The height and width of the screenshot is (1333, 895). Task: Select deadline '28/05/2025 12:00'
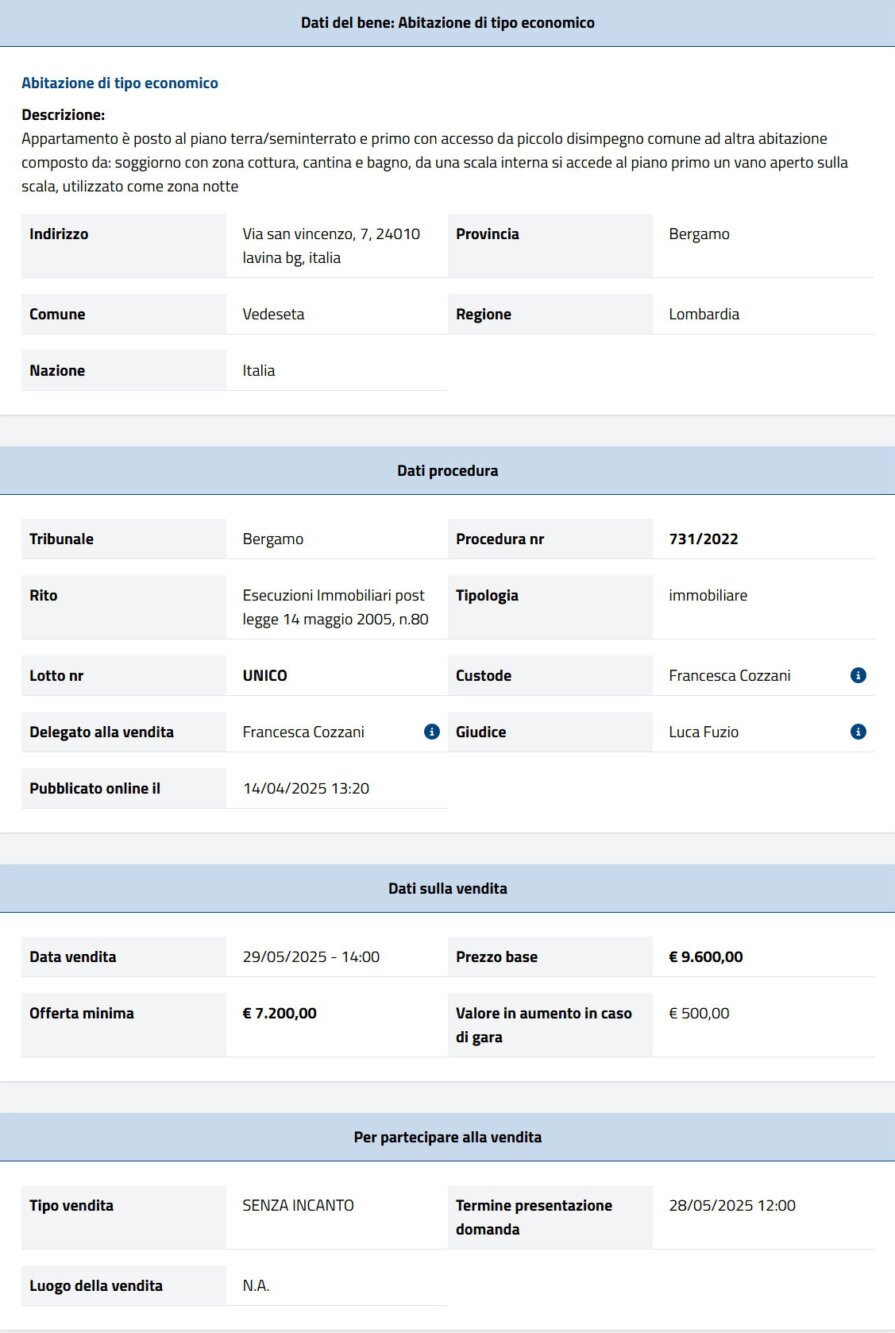732,1205
